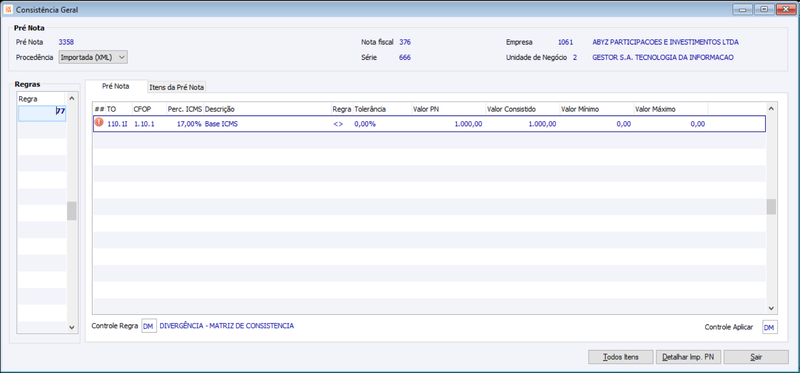Click Pré Nota number 3358
This screenshot has width=800, height=373.
(66, 42)
